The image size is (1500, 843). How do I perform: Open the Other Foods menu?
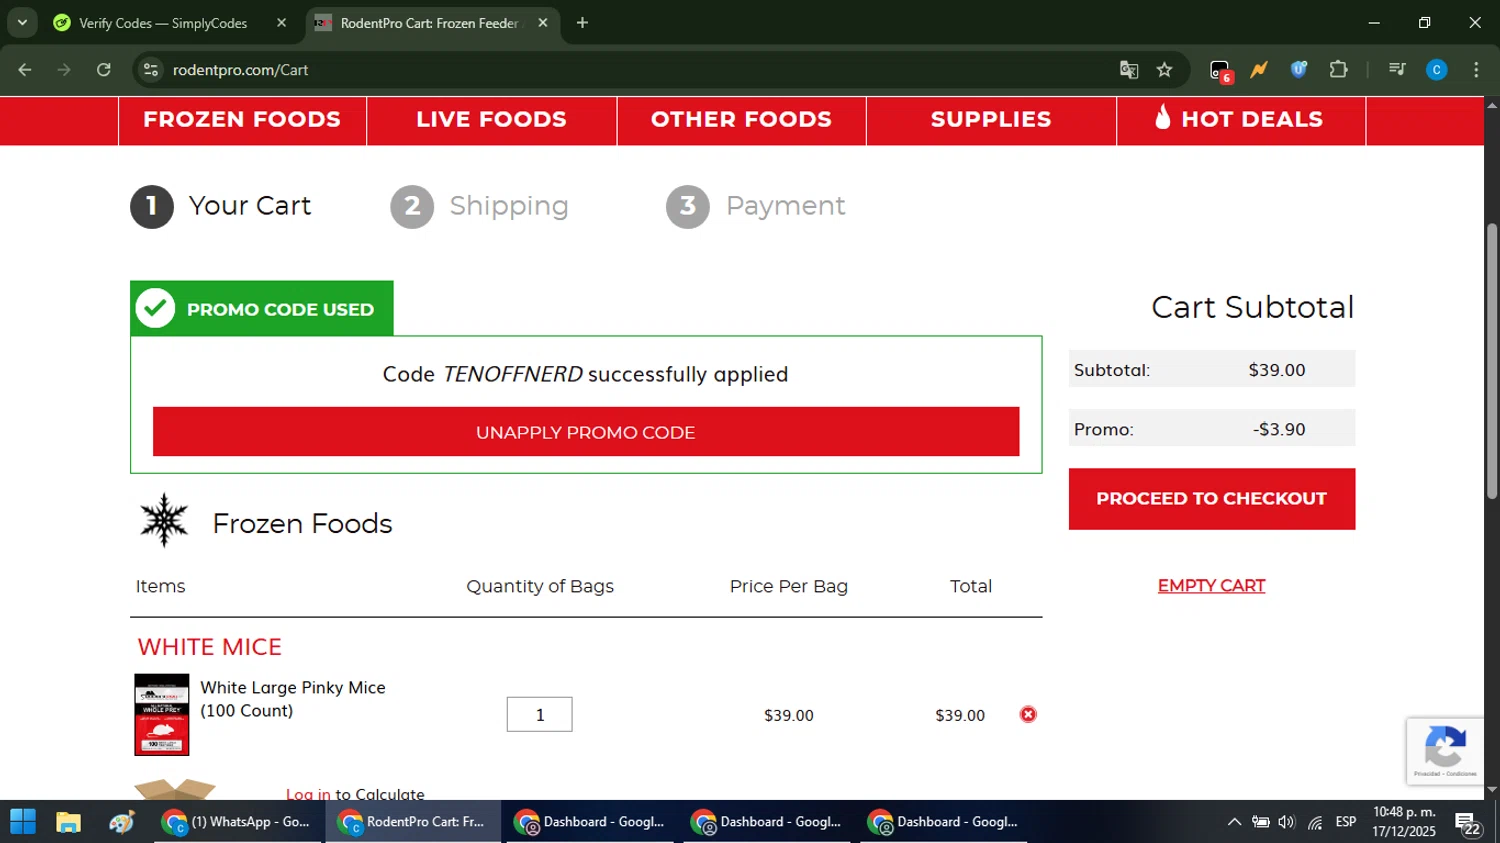coord(741,120)
